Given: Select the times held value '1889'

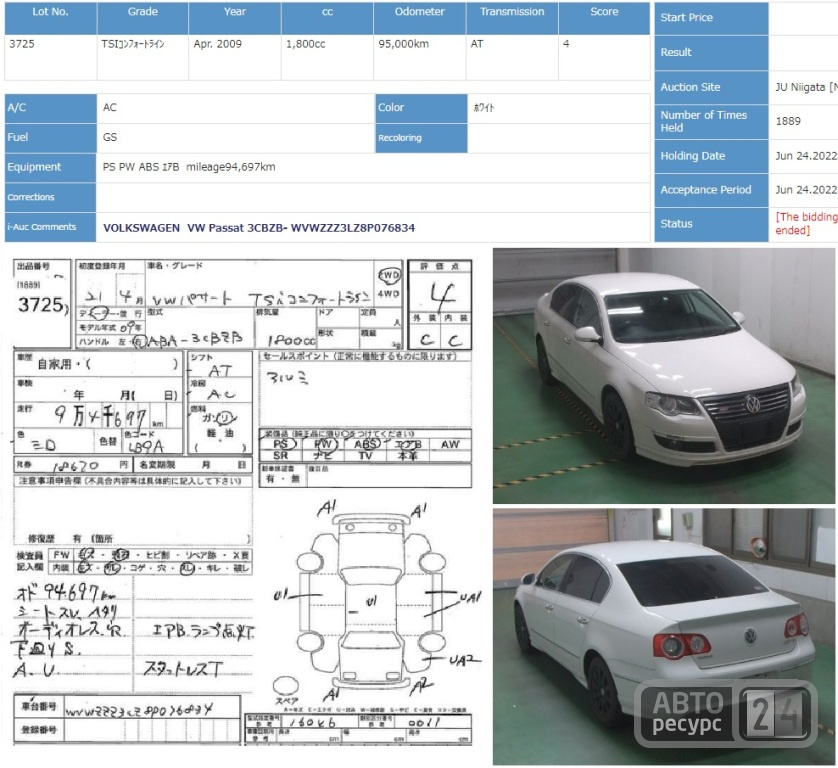Looking at the screenshot, I should click(788, 121).
